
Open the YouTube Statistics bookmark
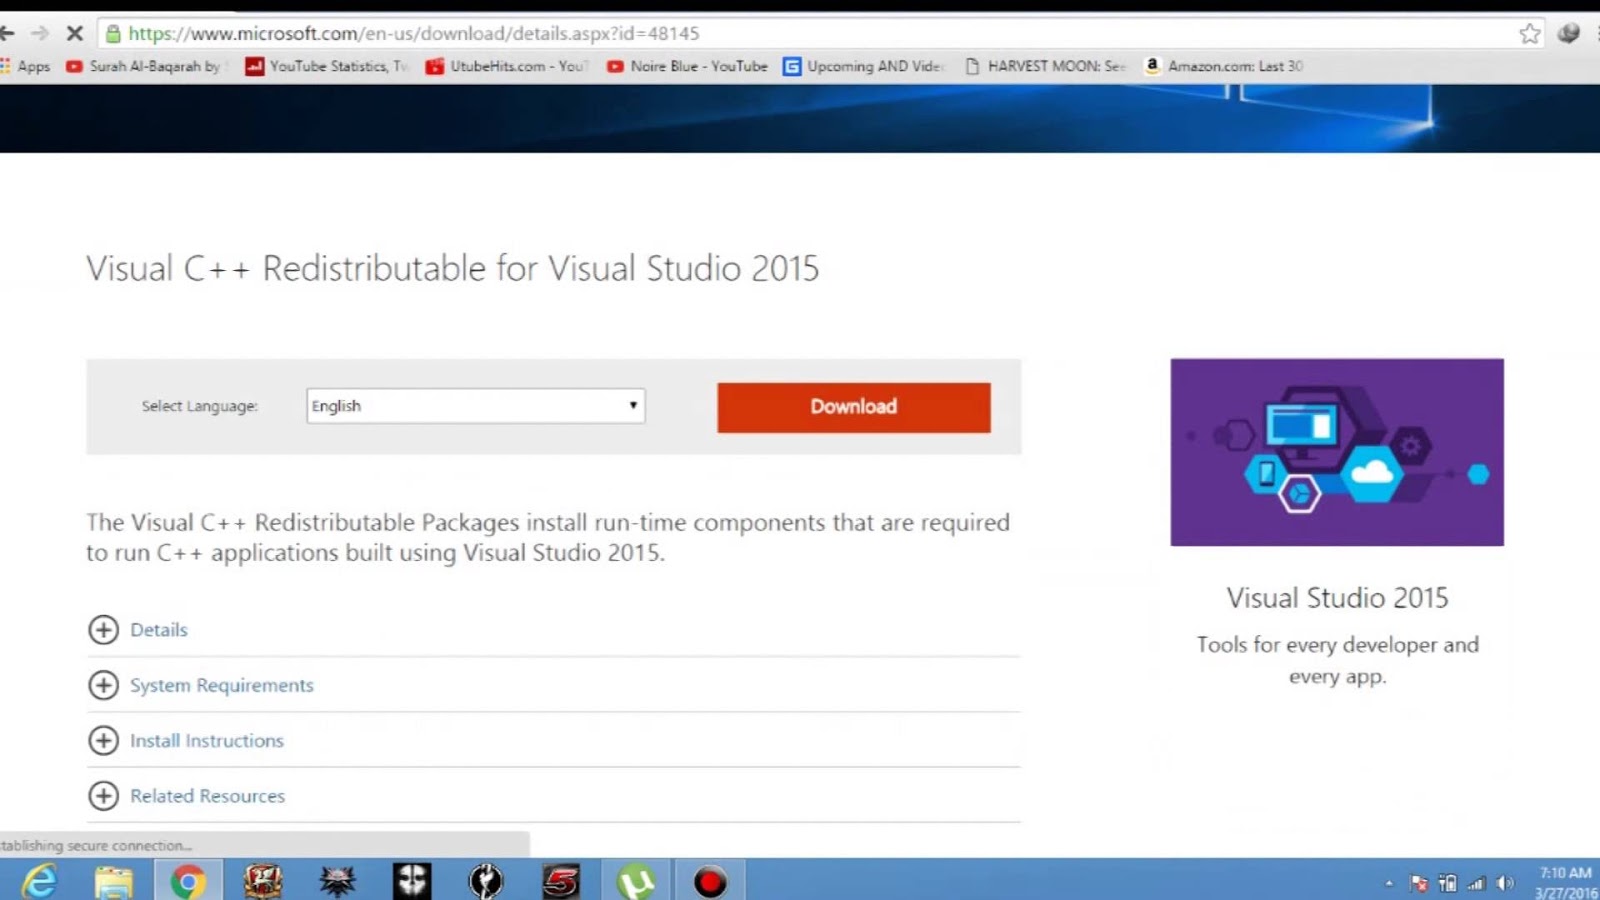[x=327, y=66]
